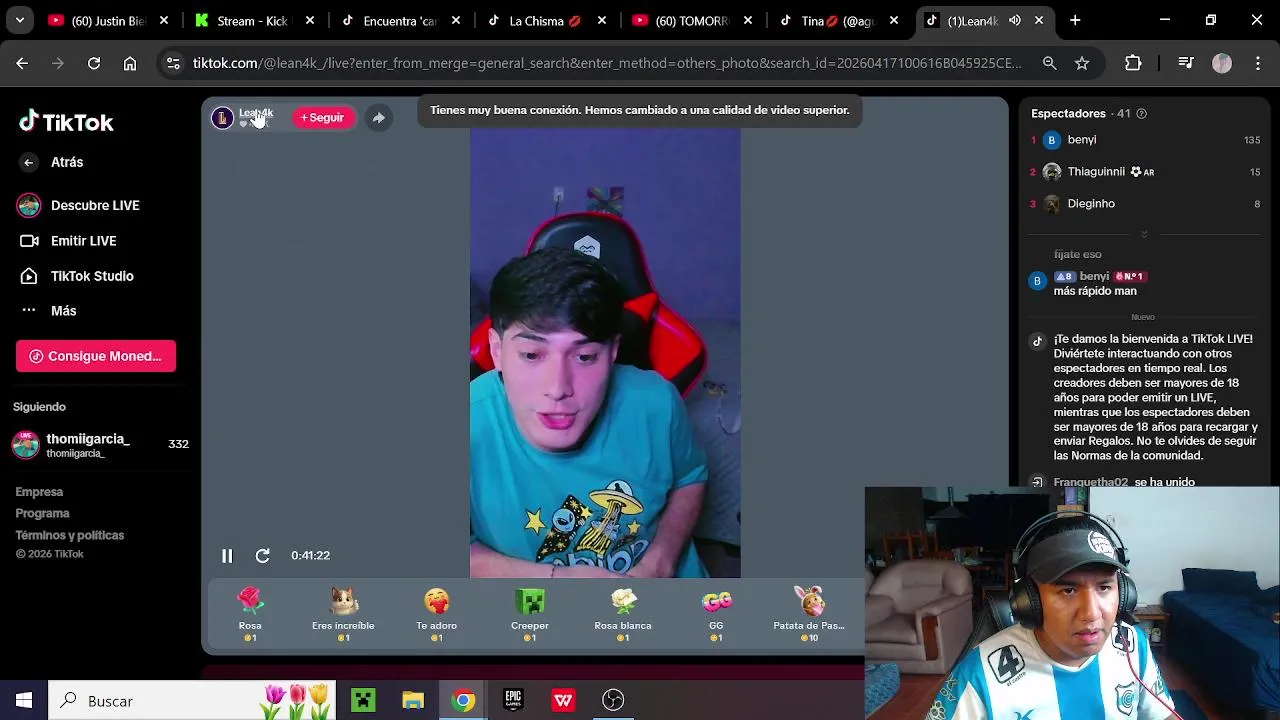Open the Chrome profile avatar
1280x720 pixels.
(x=1222, y=63)
